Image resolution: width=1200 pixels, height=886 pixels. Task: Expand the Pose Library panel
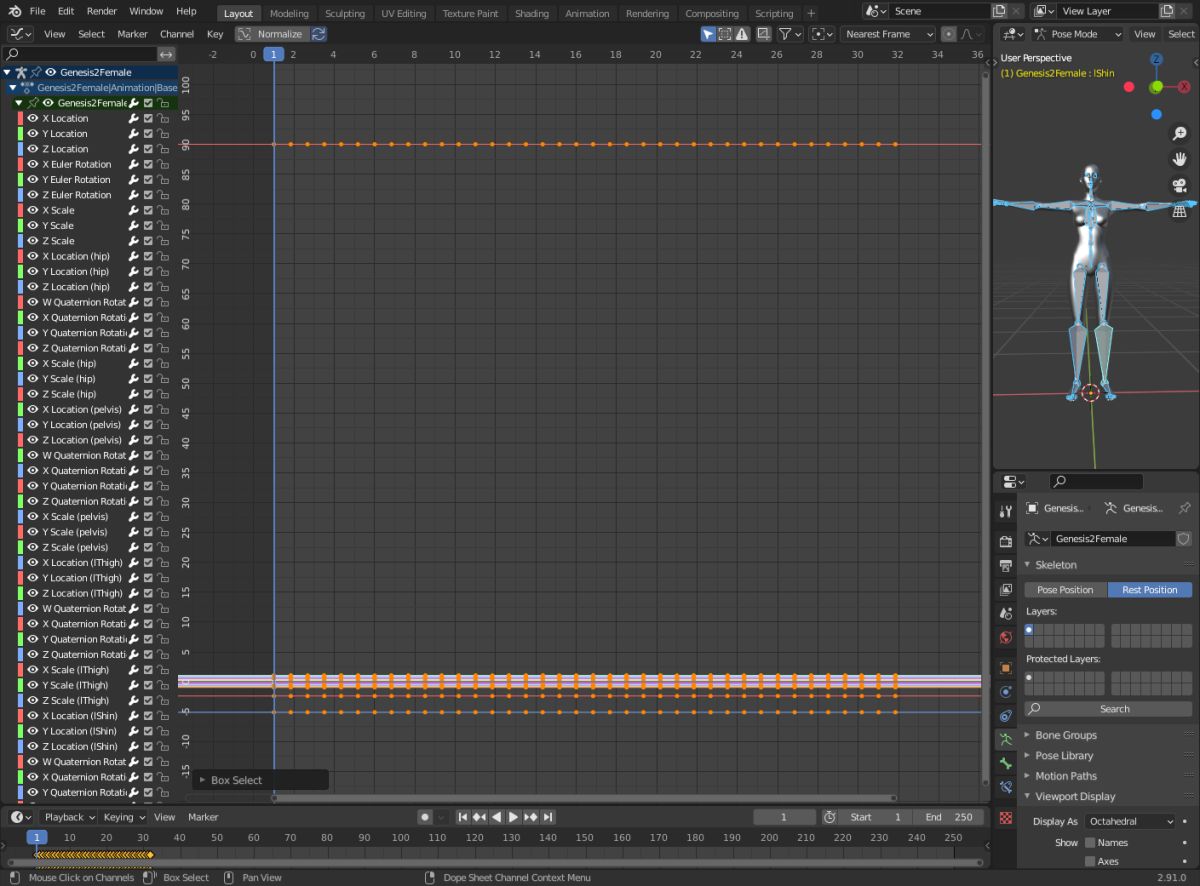[1027, 756]
